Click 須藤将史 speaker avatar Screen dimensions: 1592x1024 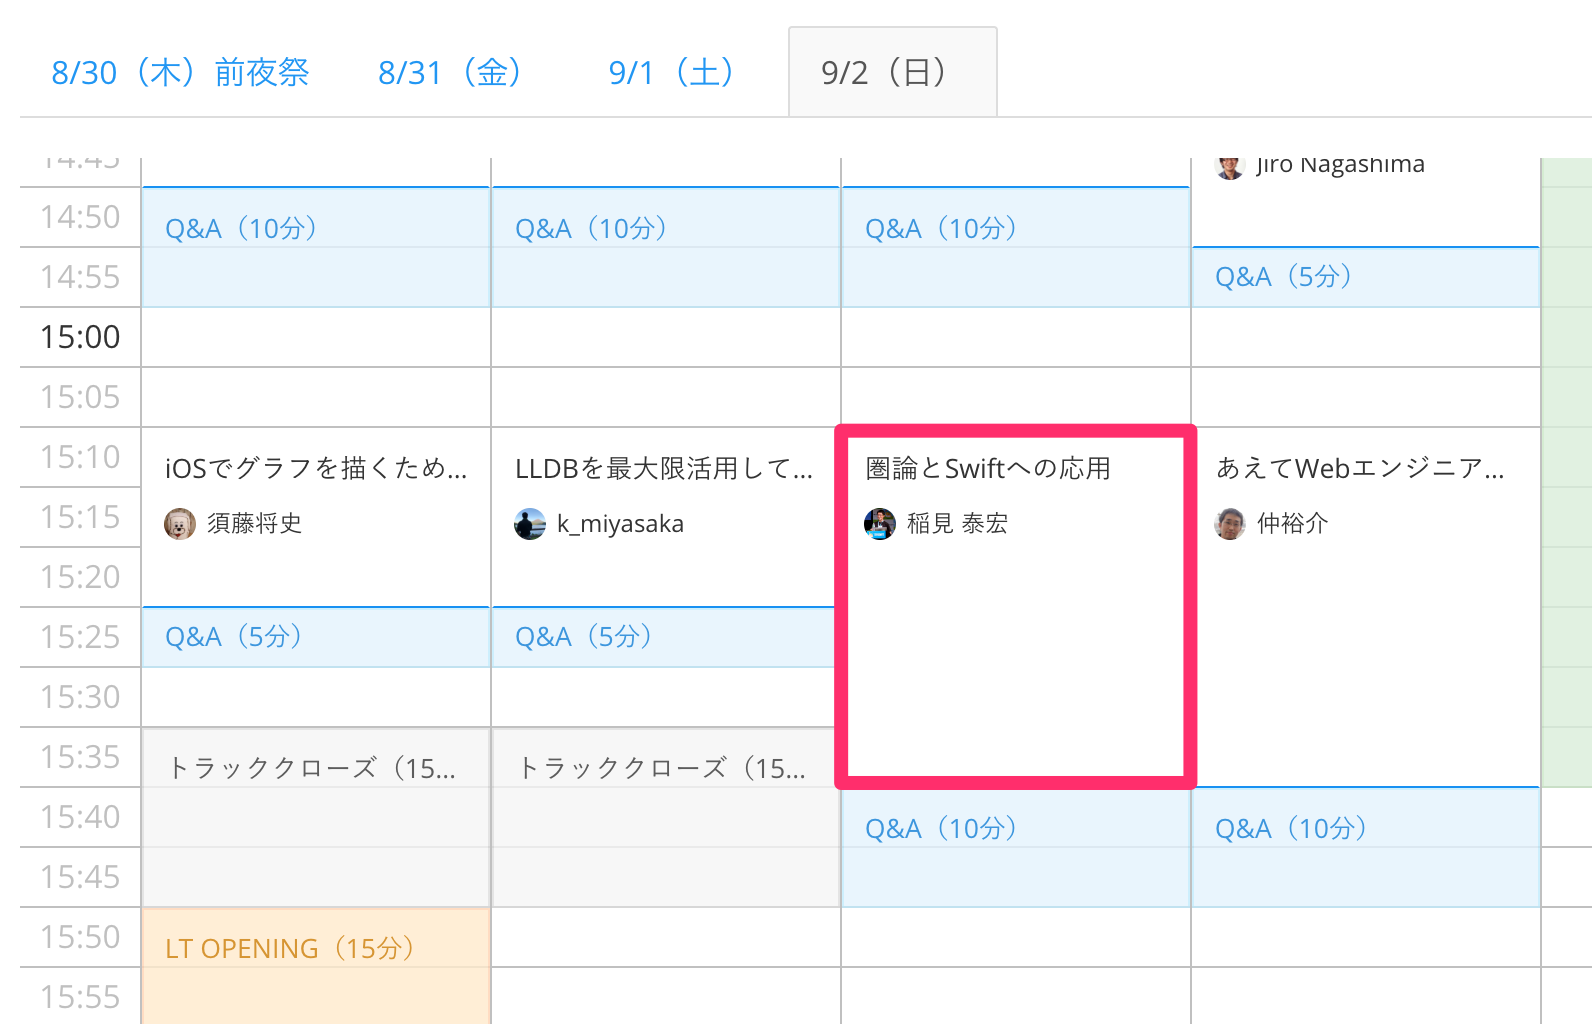(x=180, y=524)
